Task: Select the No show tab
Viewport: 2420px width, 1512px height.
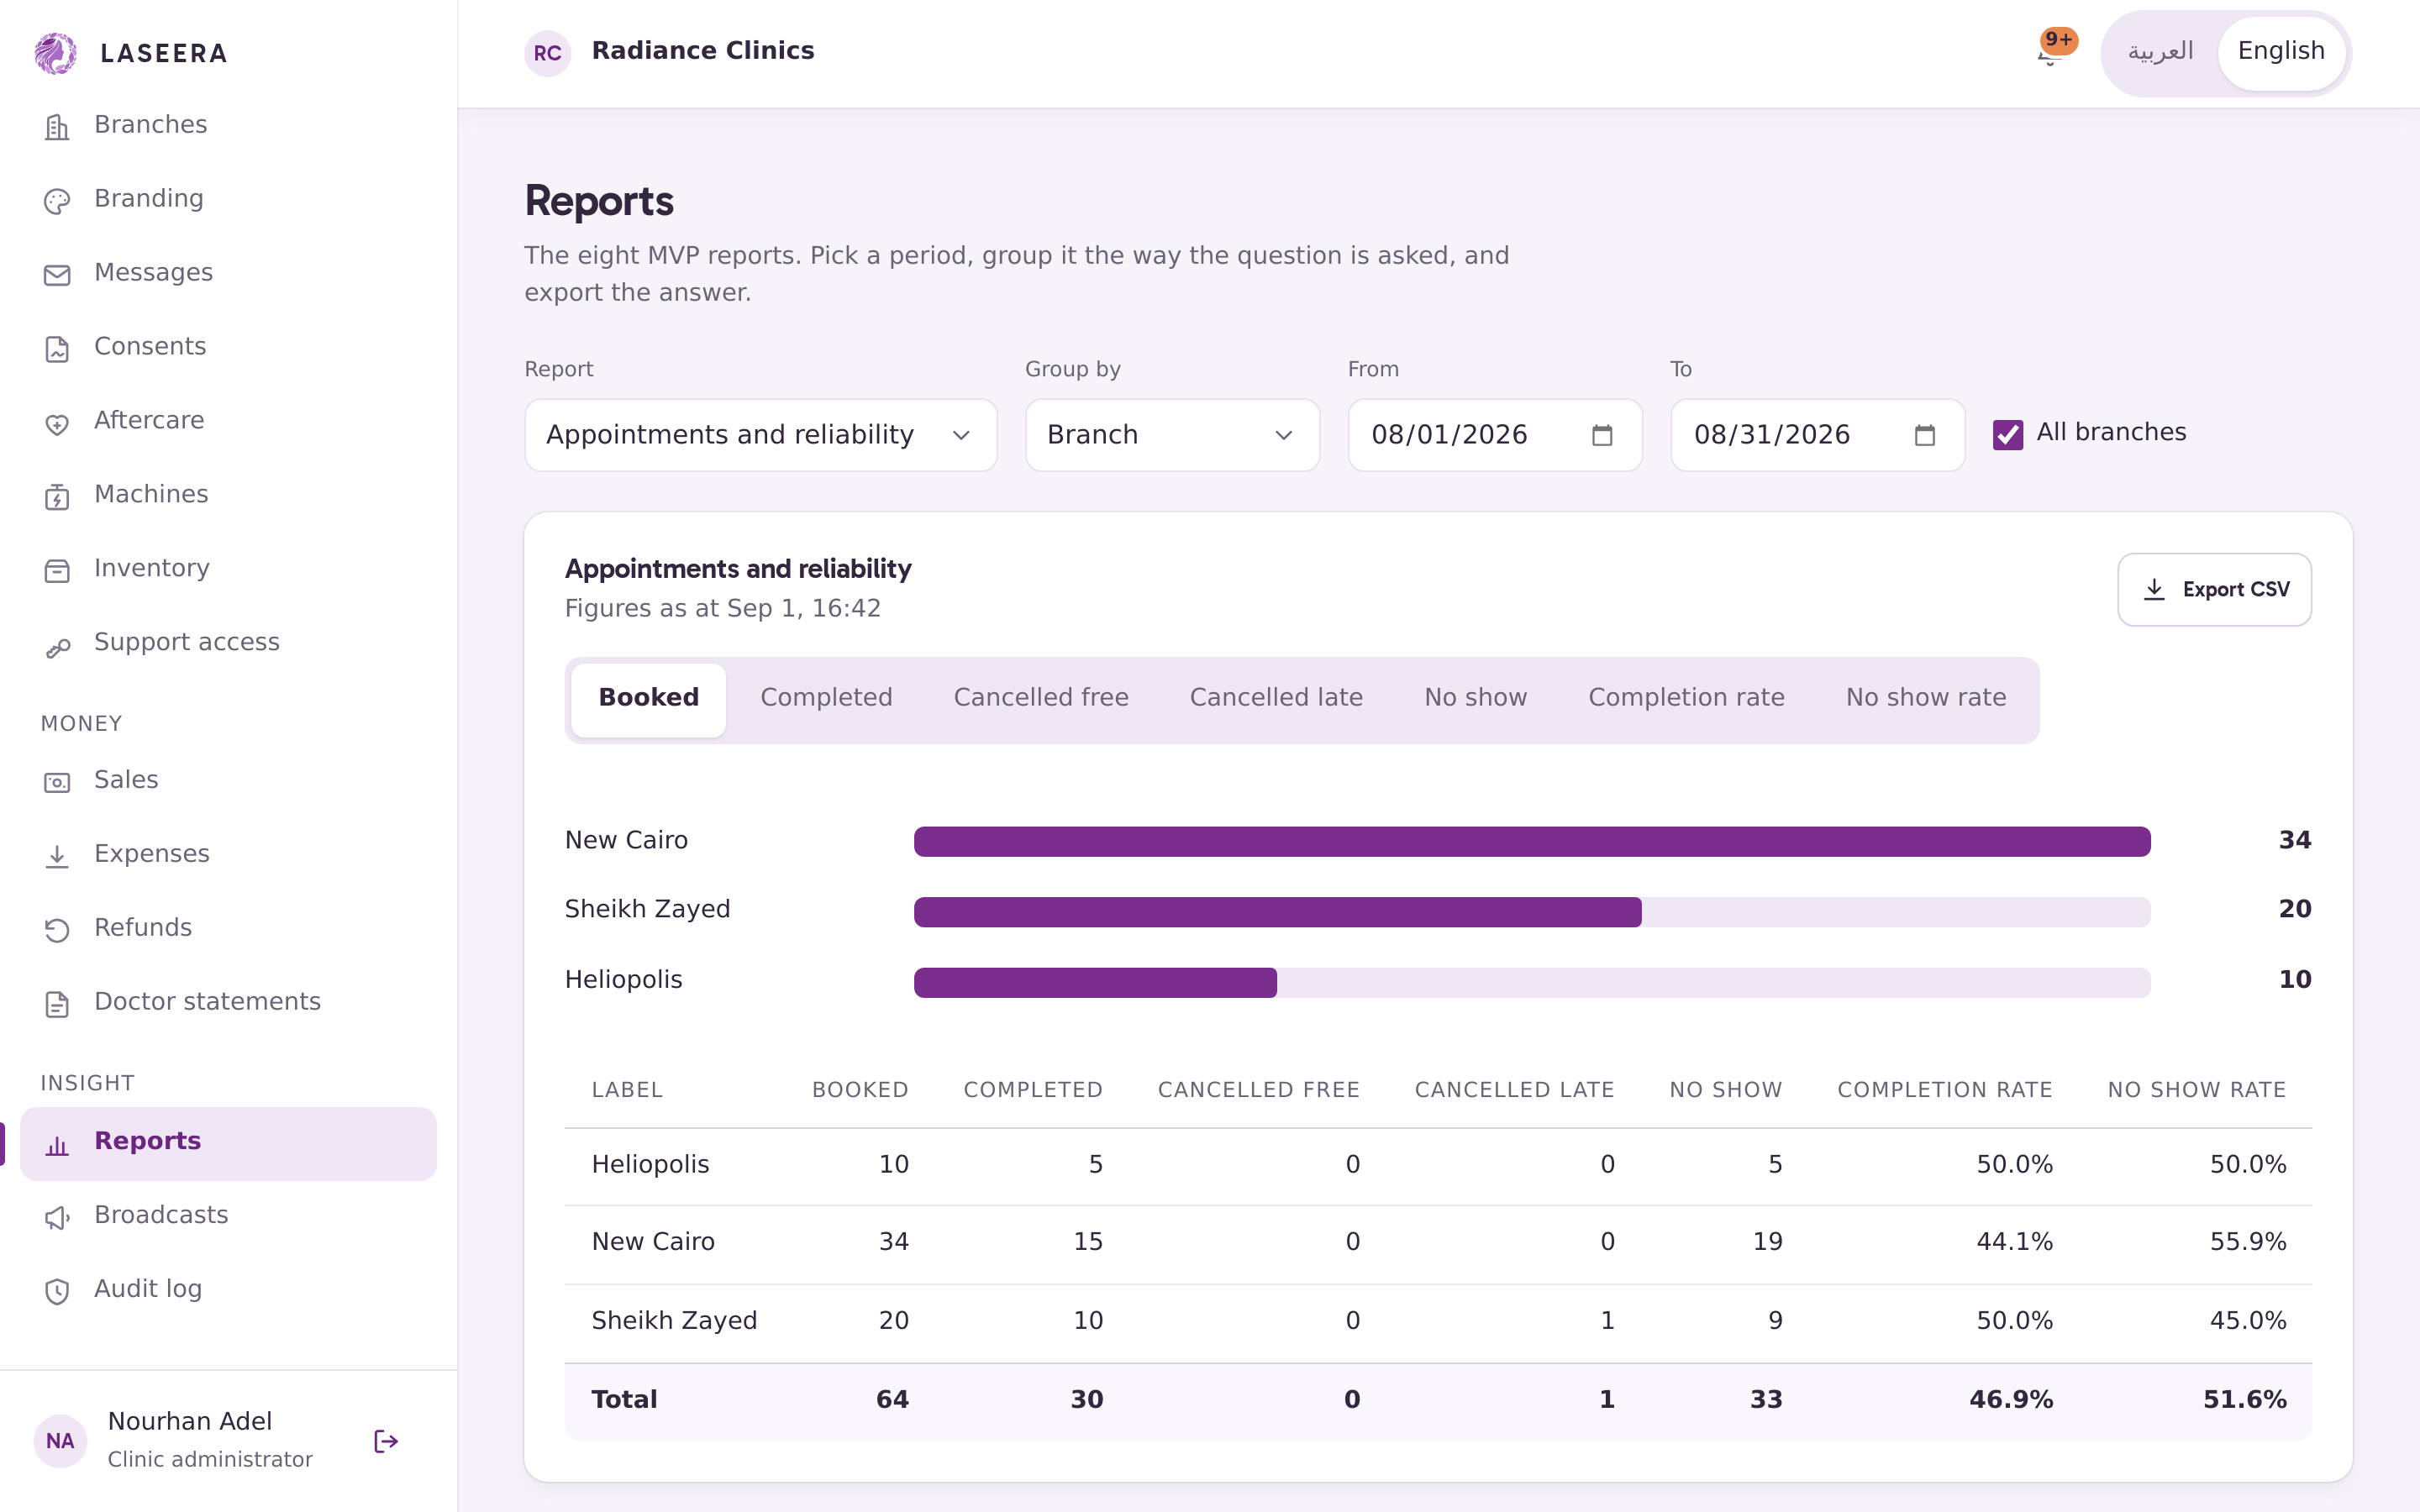Action: (1475, 698)
